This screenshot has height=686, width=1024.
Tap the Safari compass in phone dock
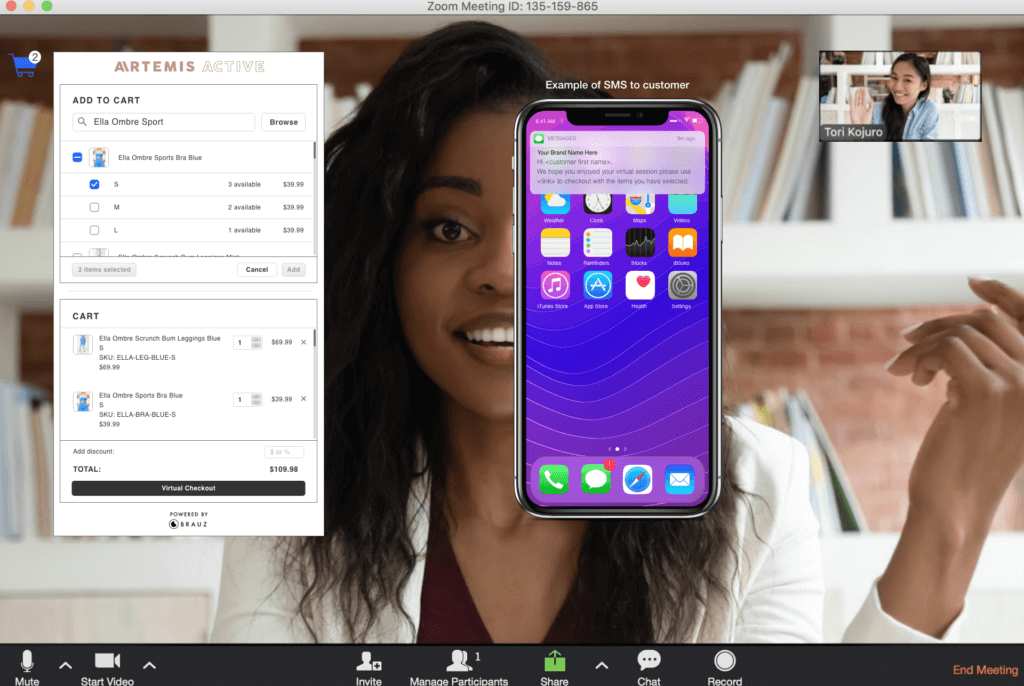click(x=637, y=480)
